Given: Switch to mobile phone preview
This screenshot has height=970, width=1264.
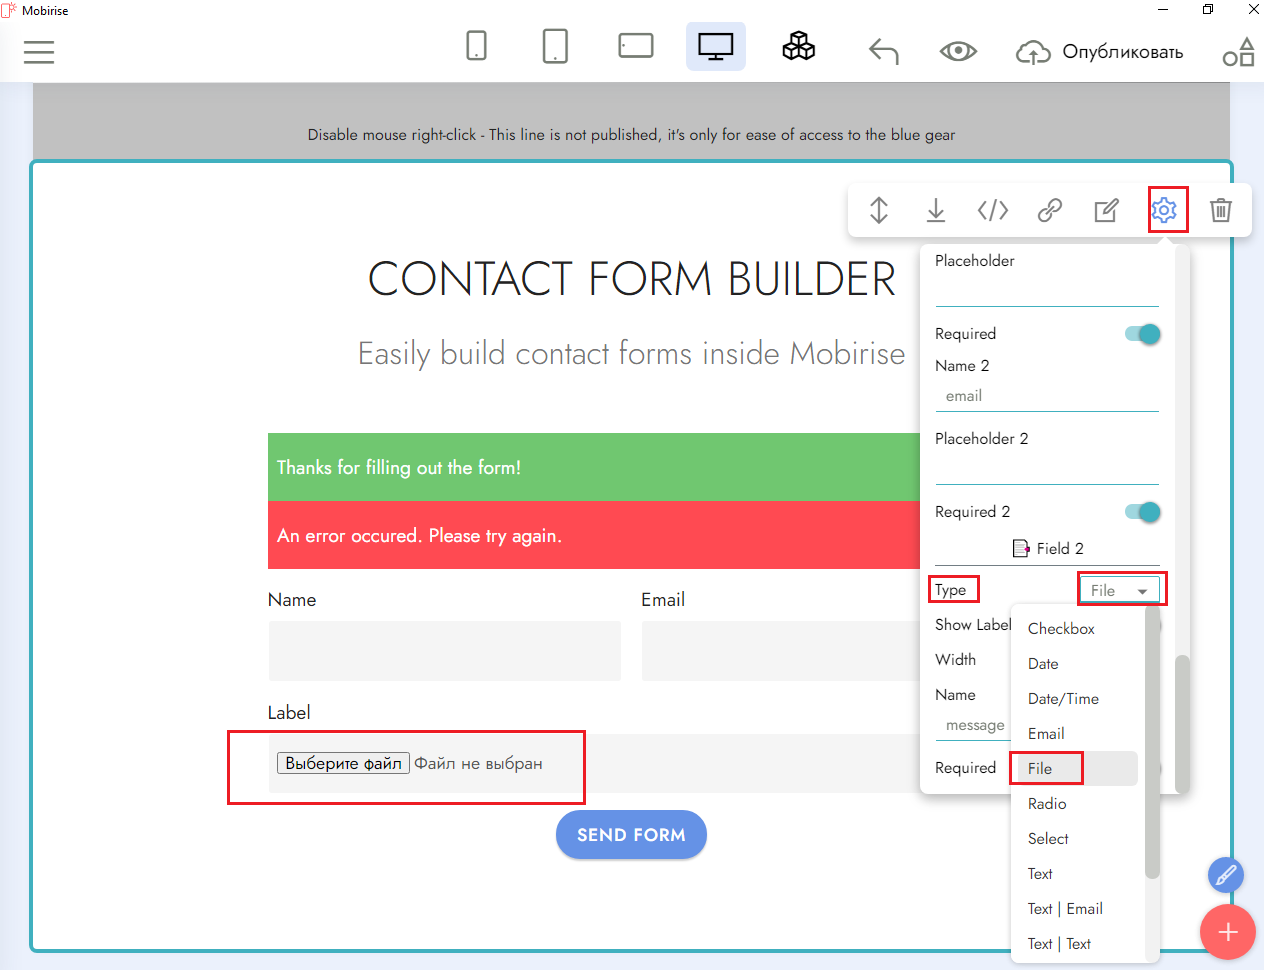Looking at the screenshot, I should coord(477,46).
